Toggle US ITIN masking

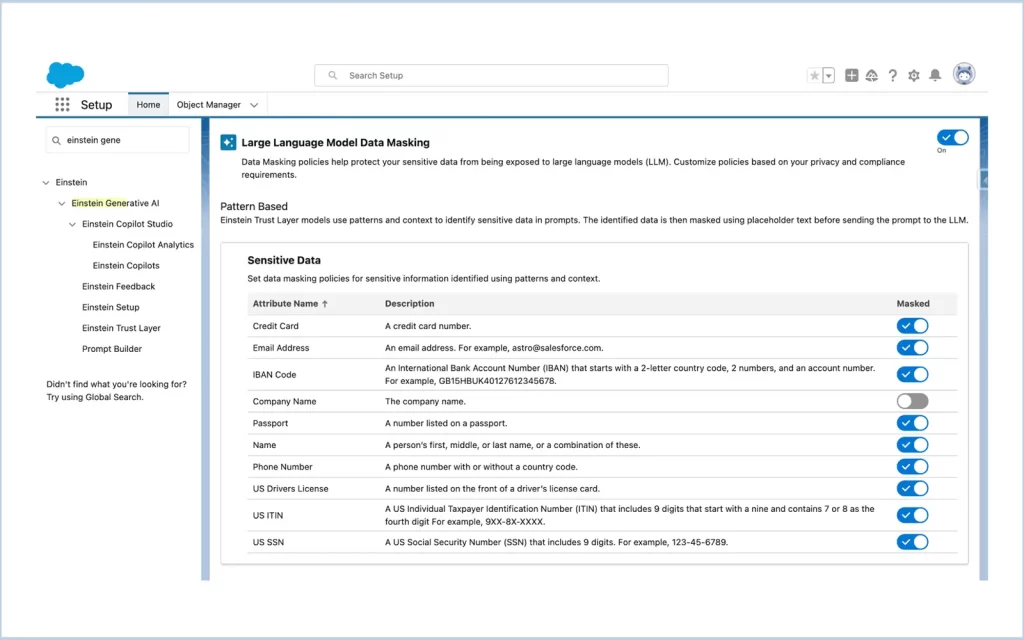click(x=912, y=515)
